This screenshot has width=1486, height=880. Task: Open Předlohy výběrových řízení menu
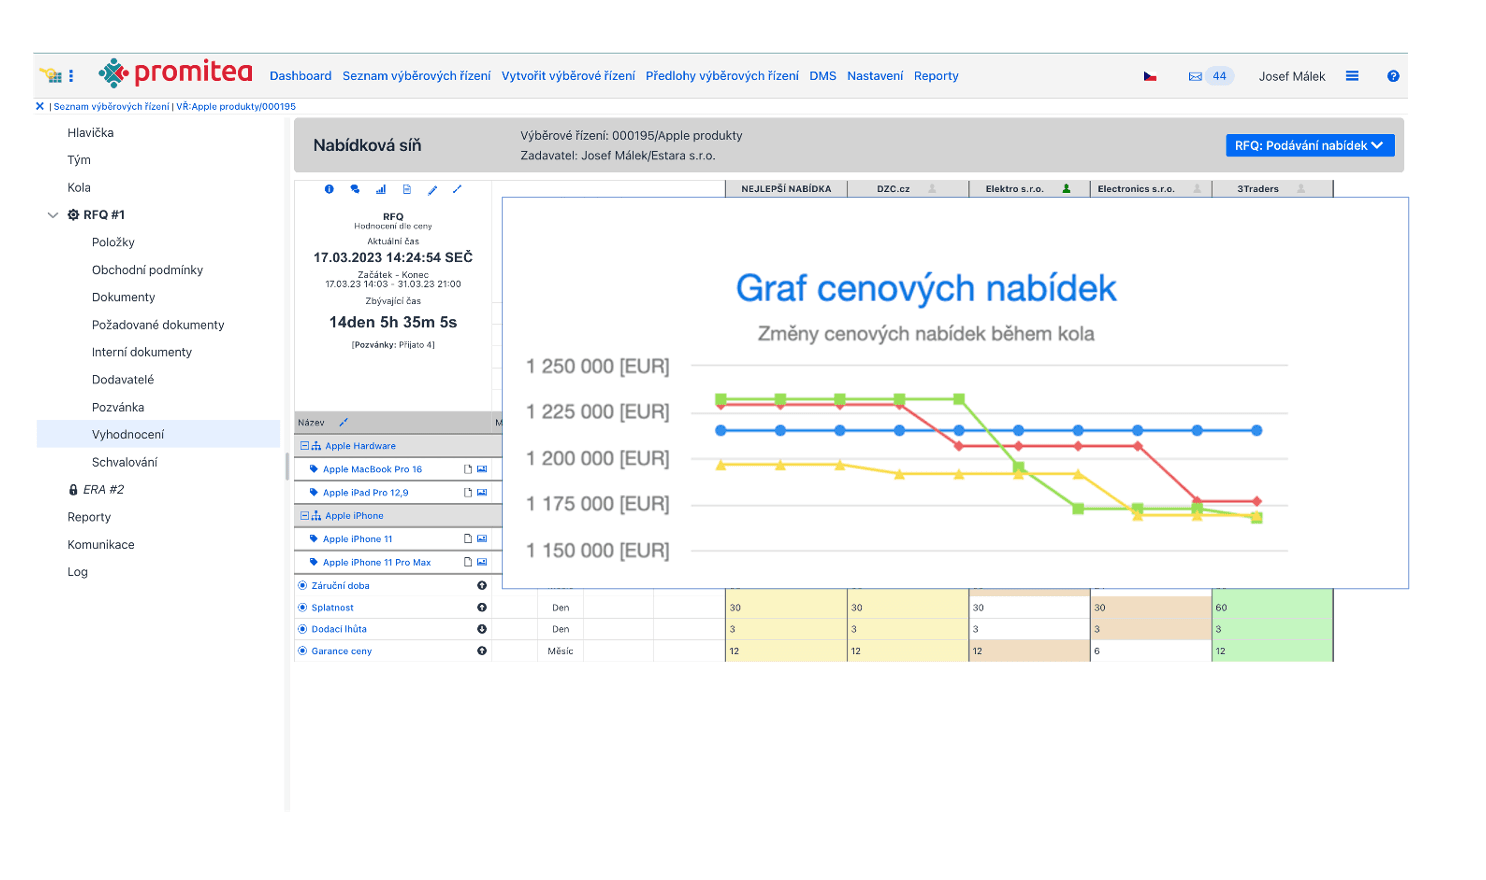722,76
